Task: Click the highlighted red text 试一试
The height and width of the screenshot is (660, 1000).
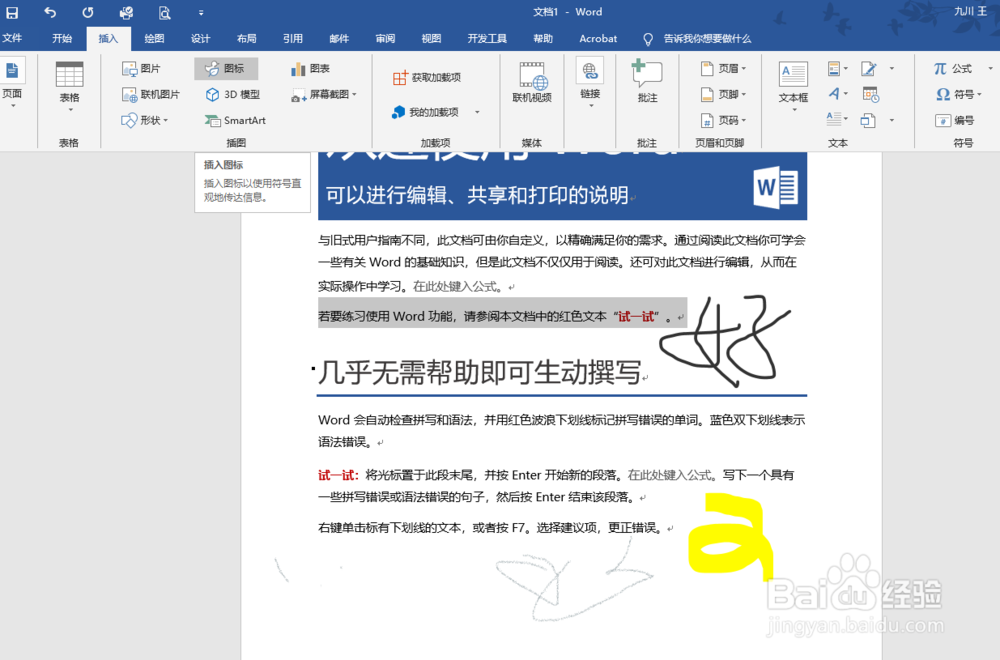Action: 636,316
